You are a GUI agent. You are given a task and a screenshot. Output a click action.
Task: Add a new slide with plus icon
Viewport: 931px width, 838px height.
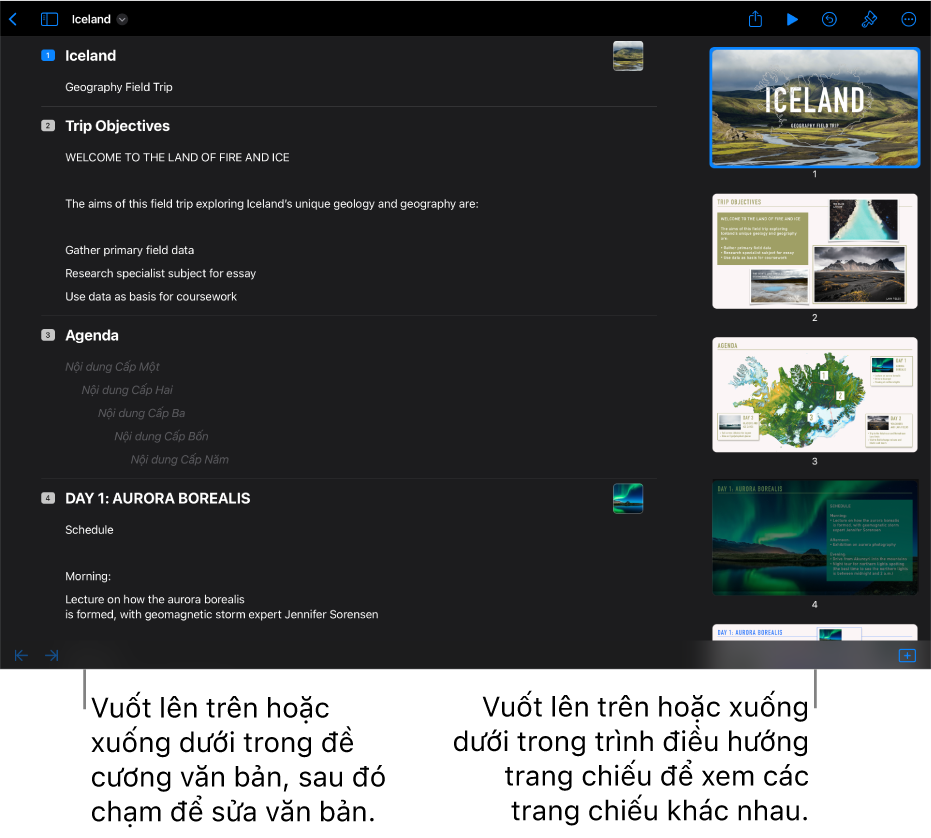907,655
